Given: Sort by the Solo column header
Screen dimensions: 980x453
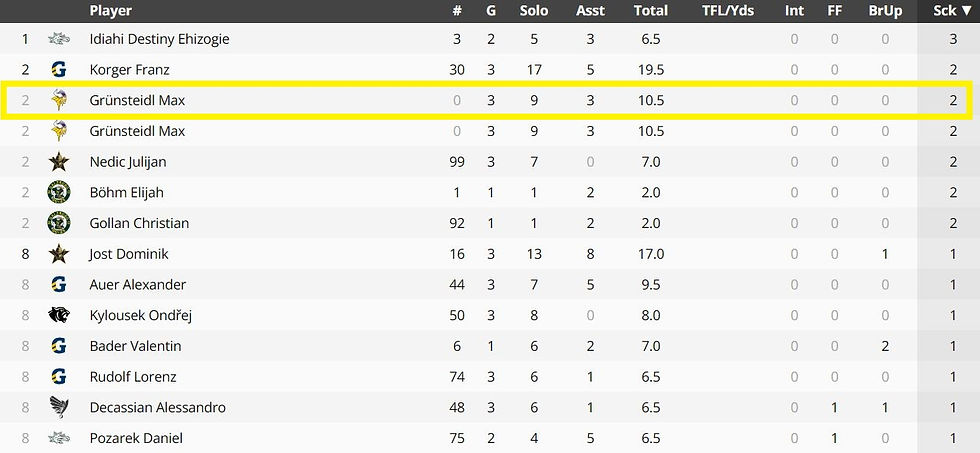Looking at the screenshot, I should 534,11.
